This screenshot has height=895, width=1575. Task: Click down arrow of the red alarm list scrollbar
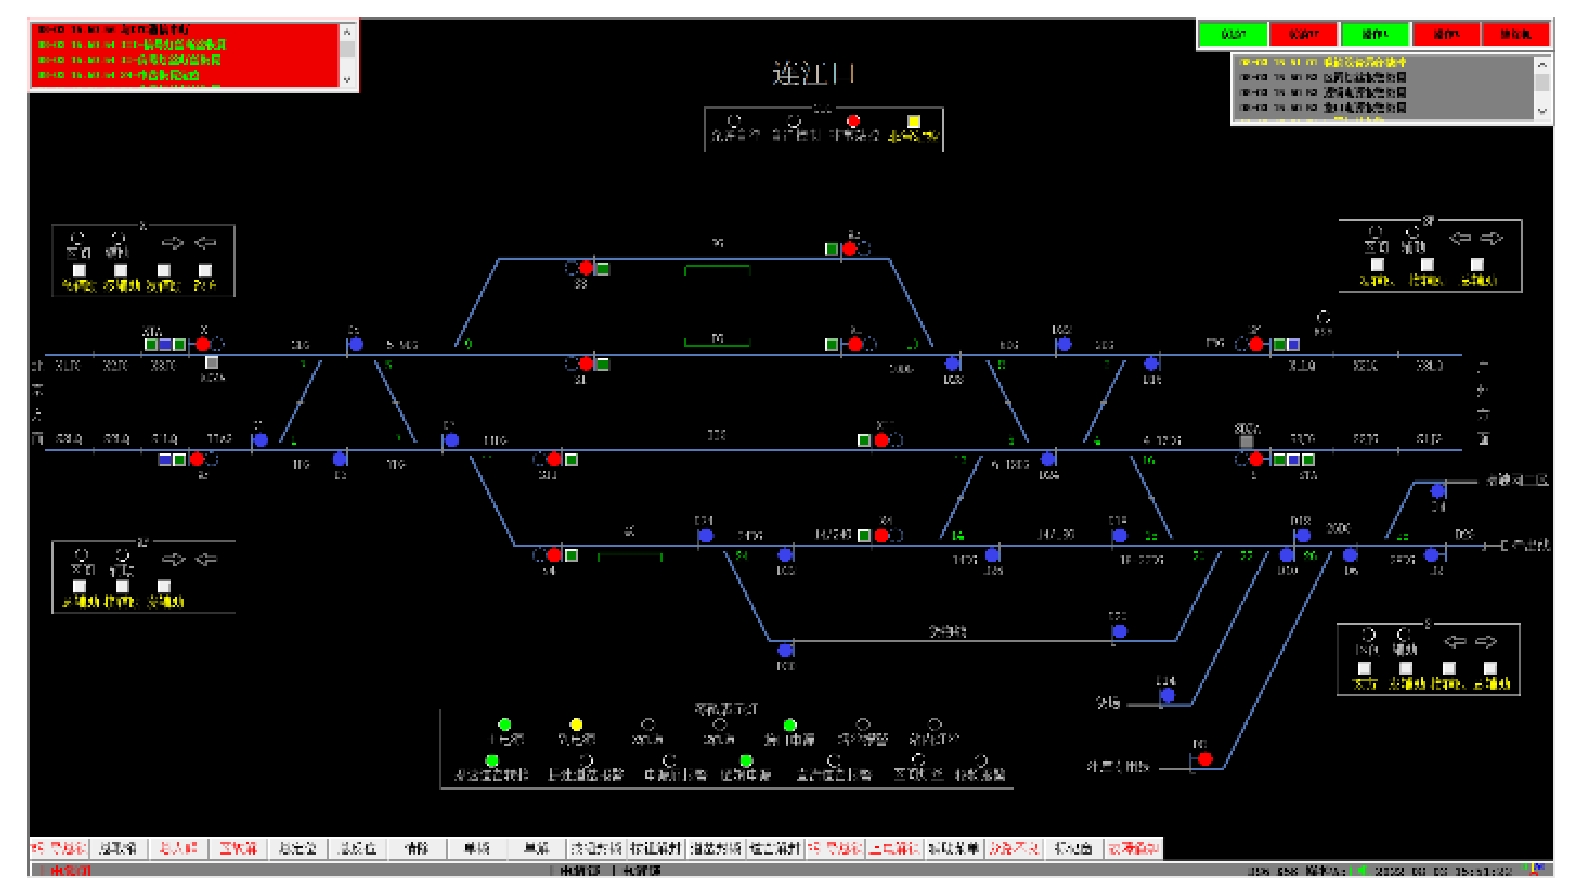[347, 80]
